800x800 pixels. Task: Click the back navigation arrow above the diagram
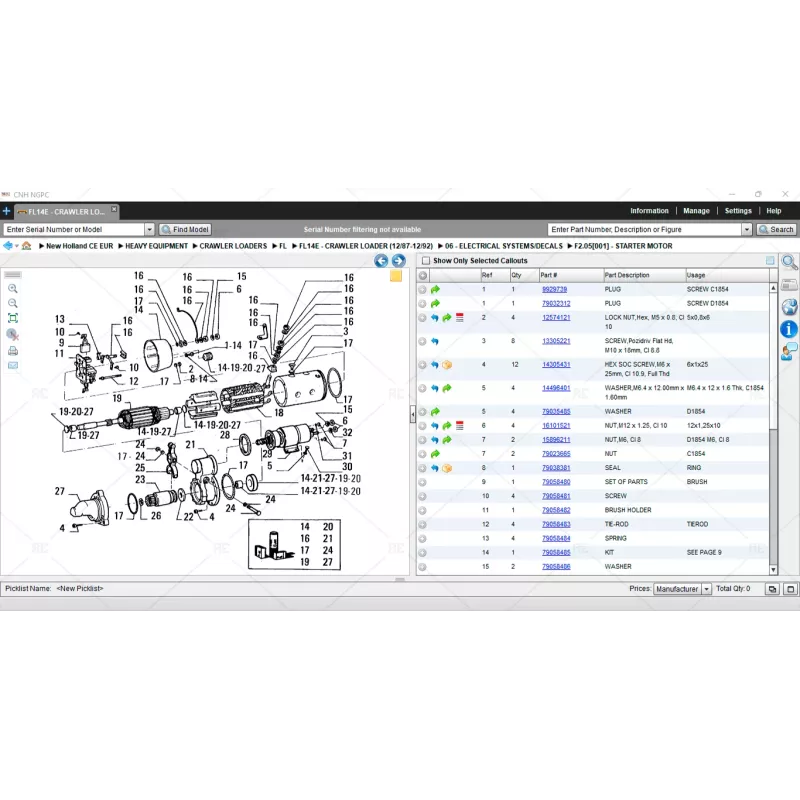[x=381, y=260]
